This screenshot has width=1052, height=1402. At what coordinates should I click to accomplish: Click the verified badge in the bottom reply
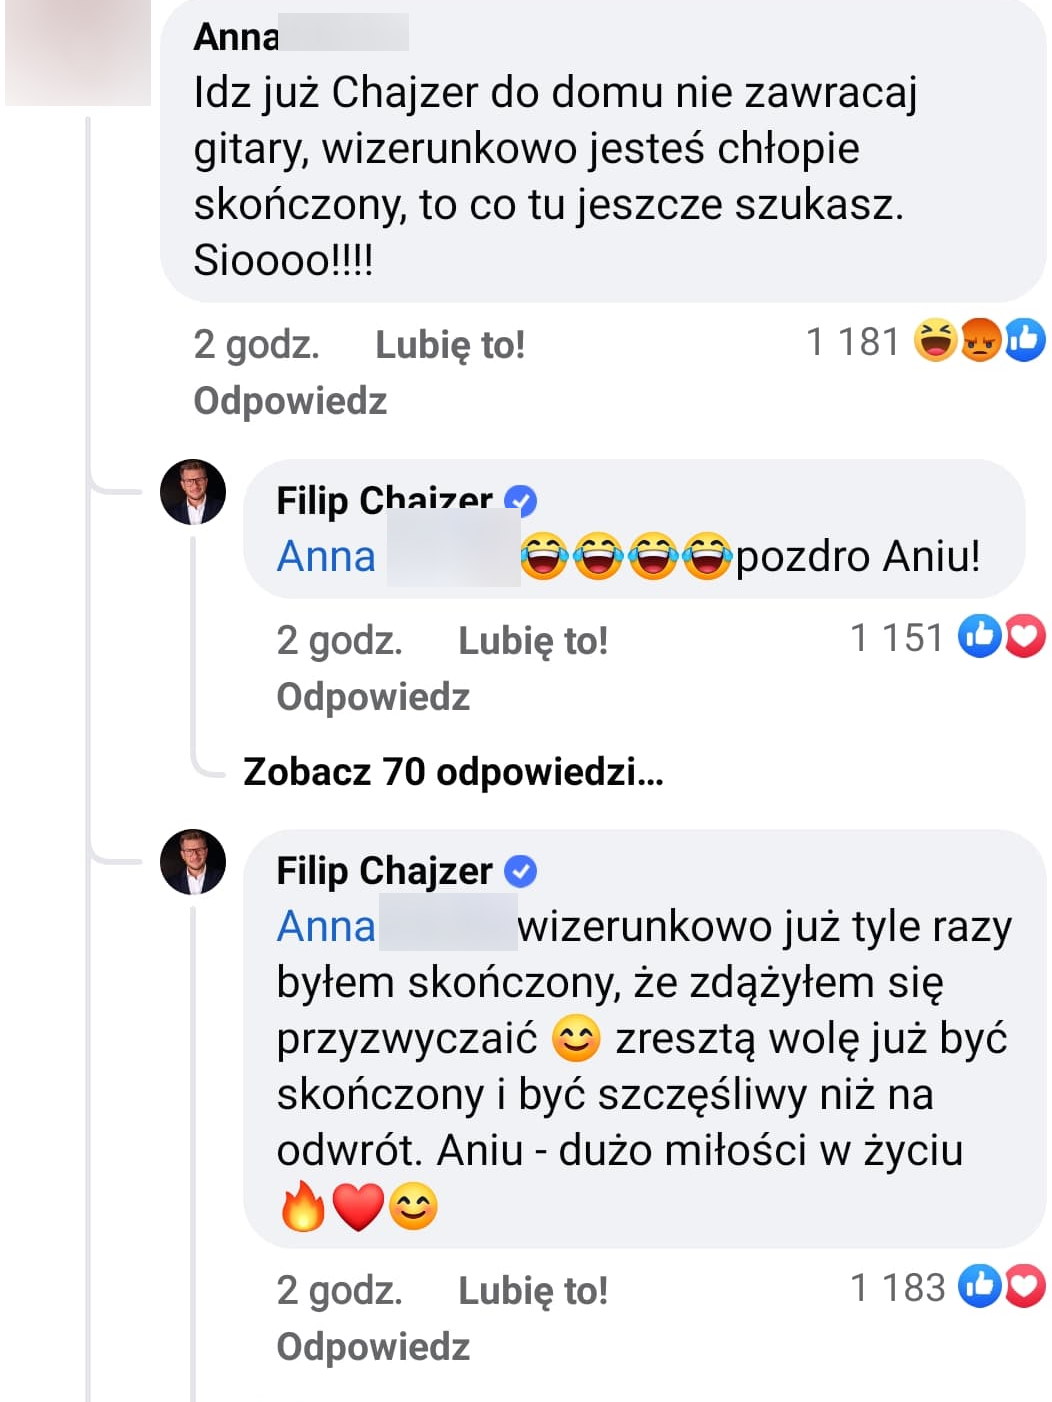(x=520, y=871)
